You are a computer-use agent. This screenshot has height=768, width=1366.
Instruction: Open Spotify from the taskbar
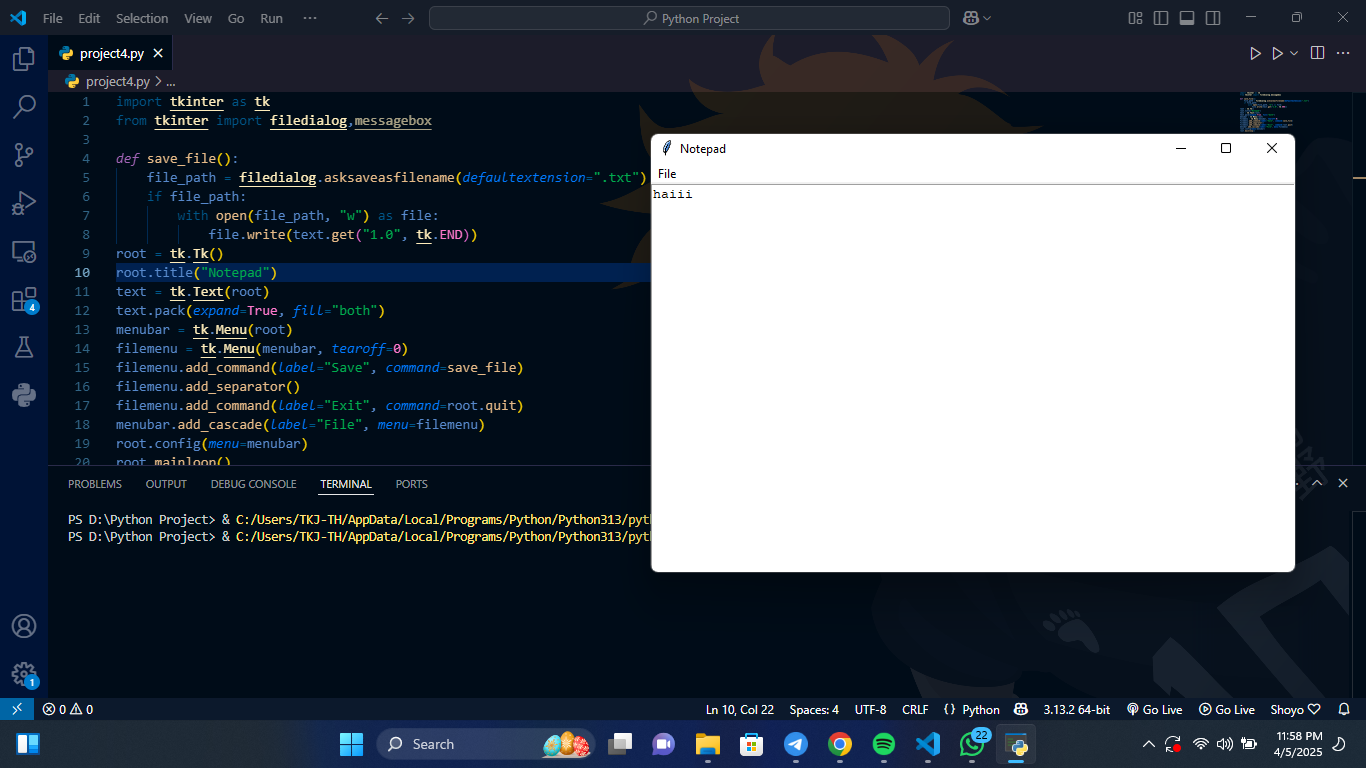(884, 744)
